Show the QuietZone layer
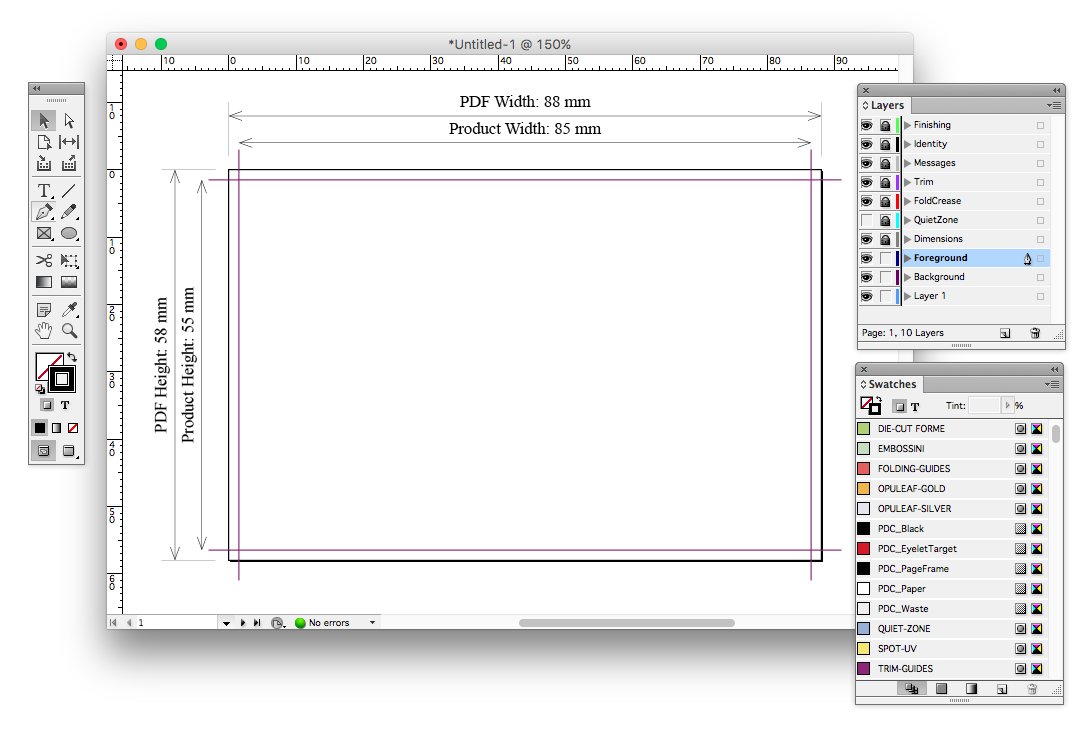The image size is (1077, 743). click(x=867, y=220)
